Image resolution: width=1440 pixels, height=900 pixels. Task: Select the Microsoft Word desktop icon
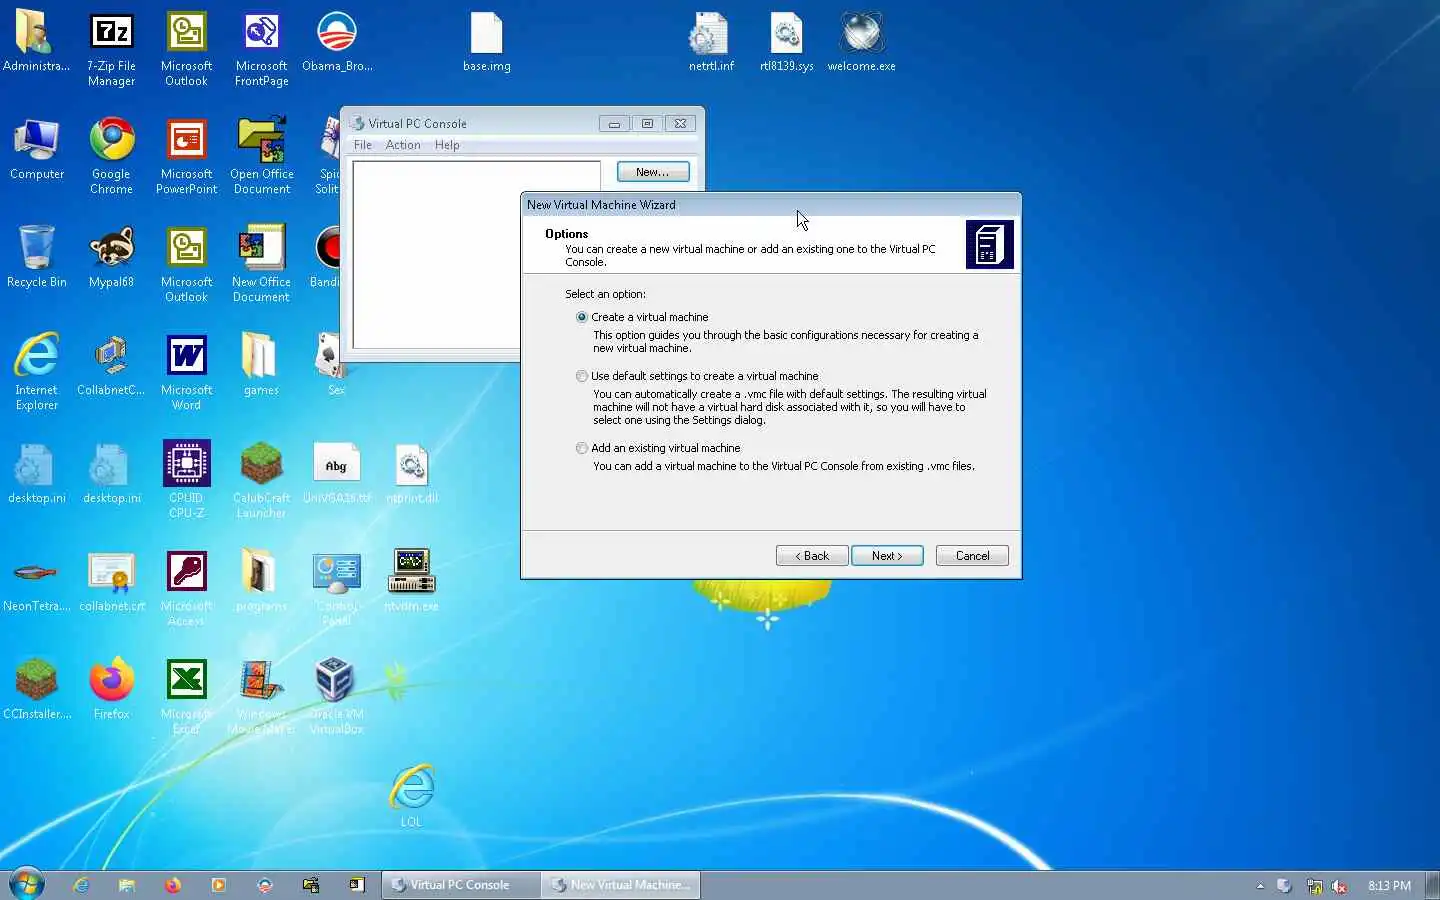tap(186, 373)
